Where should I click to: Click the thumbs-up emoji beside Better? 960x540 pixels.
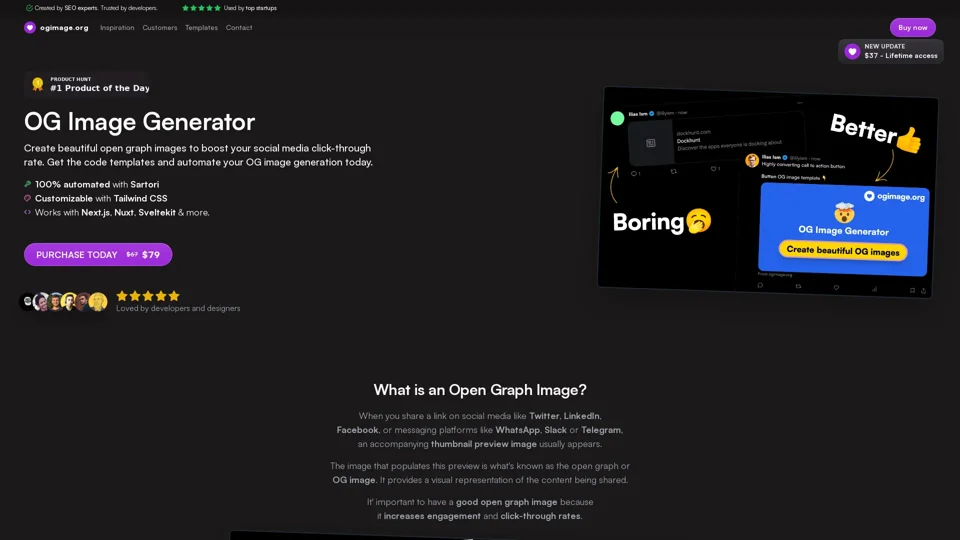(909, 140)
